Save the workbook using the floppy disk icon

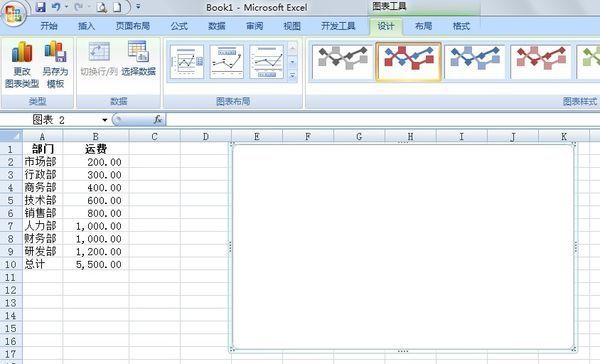(40, 7)
